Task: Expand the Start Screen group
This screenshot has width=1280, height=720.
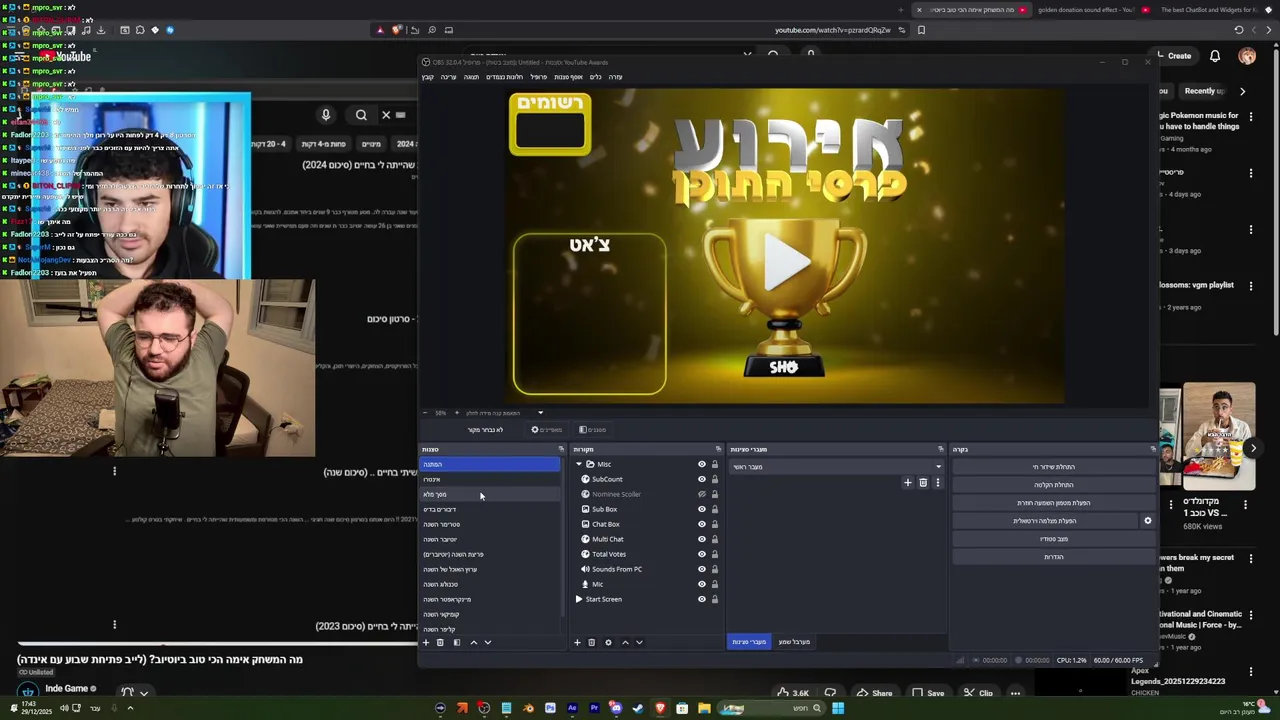Action: point(578,599)
